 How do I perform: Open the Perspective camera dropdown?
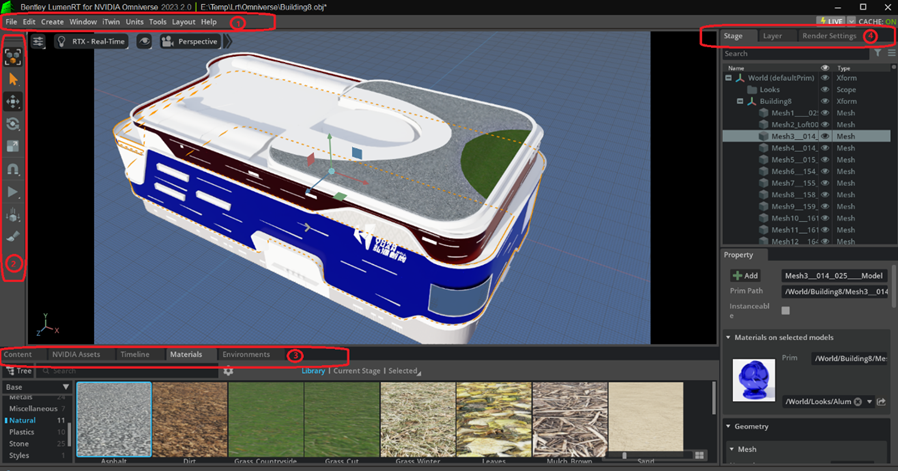[190, 41]
